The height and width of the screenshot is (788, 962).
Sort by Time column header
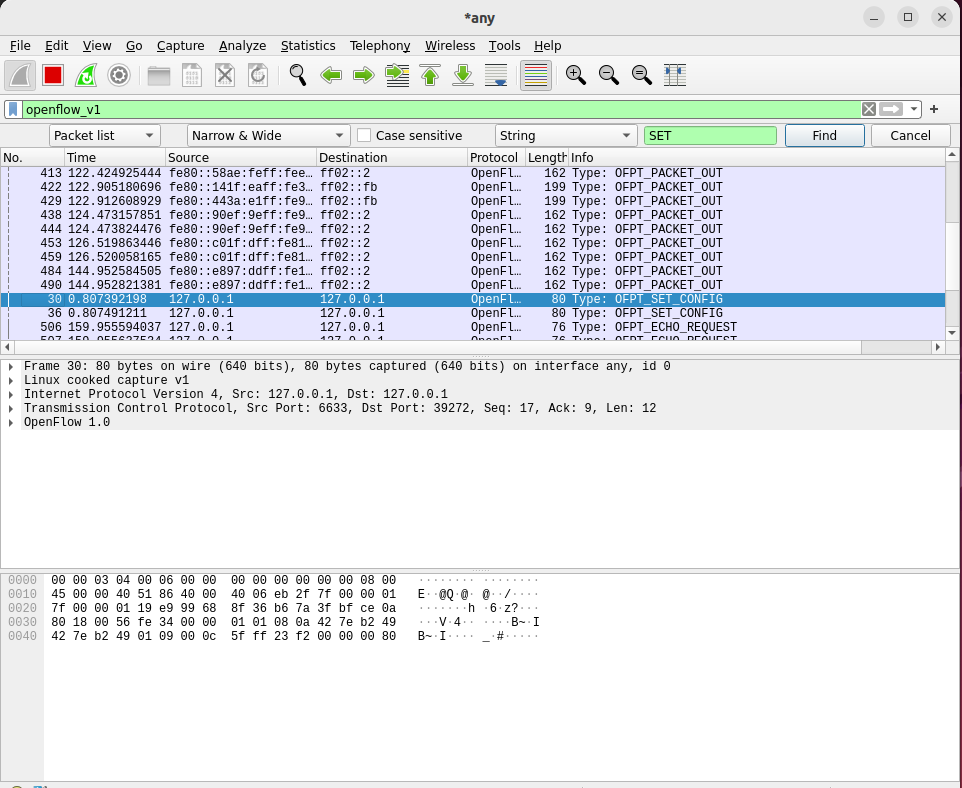pos(114,158)
